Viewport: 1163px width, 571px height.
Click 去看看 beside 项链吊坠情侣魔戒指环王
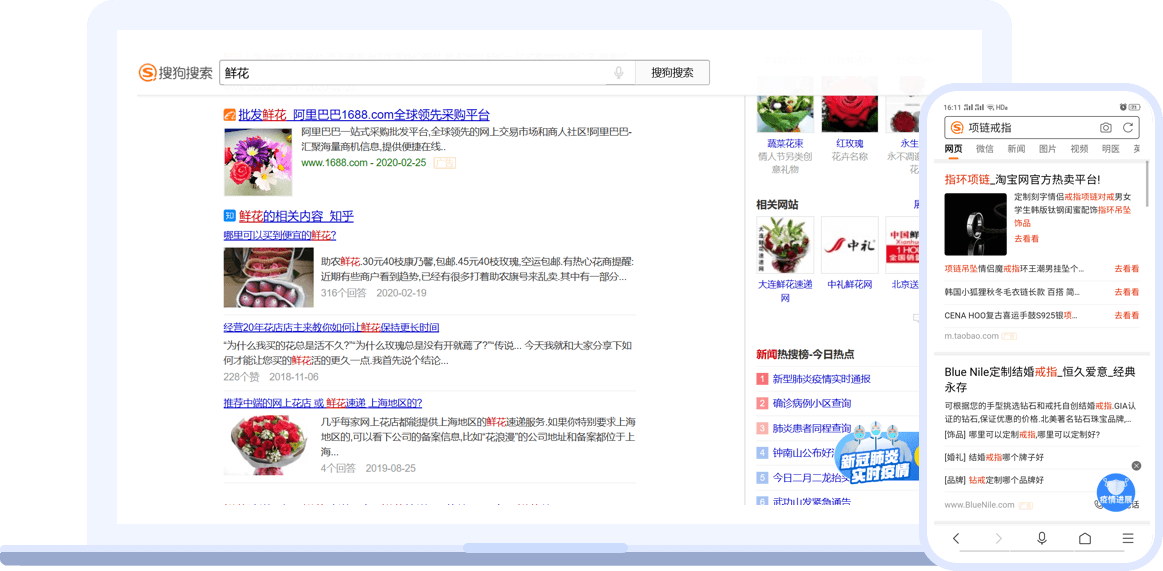(1127, 269)
